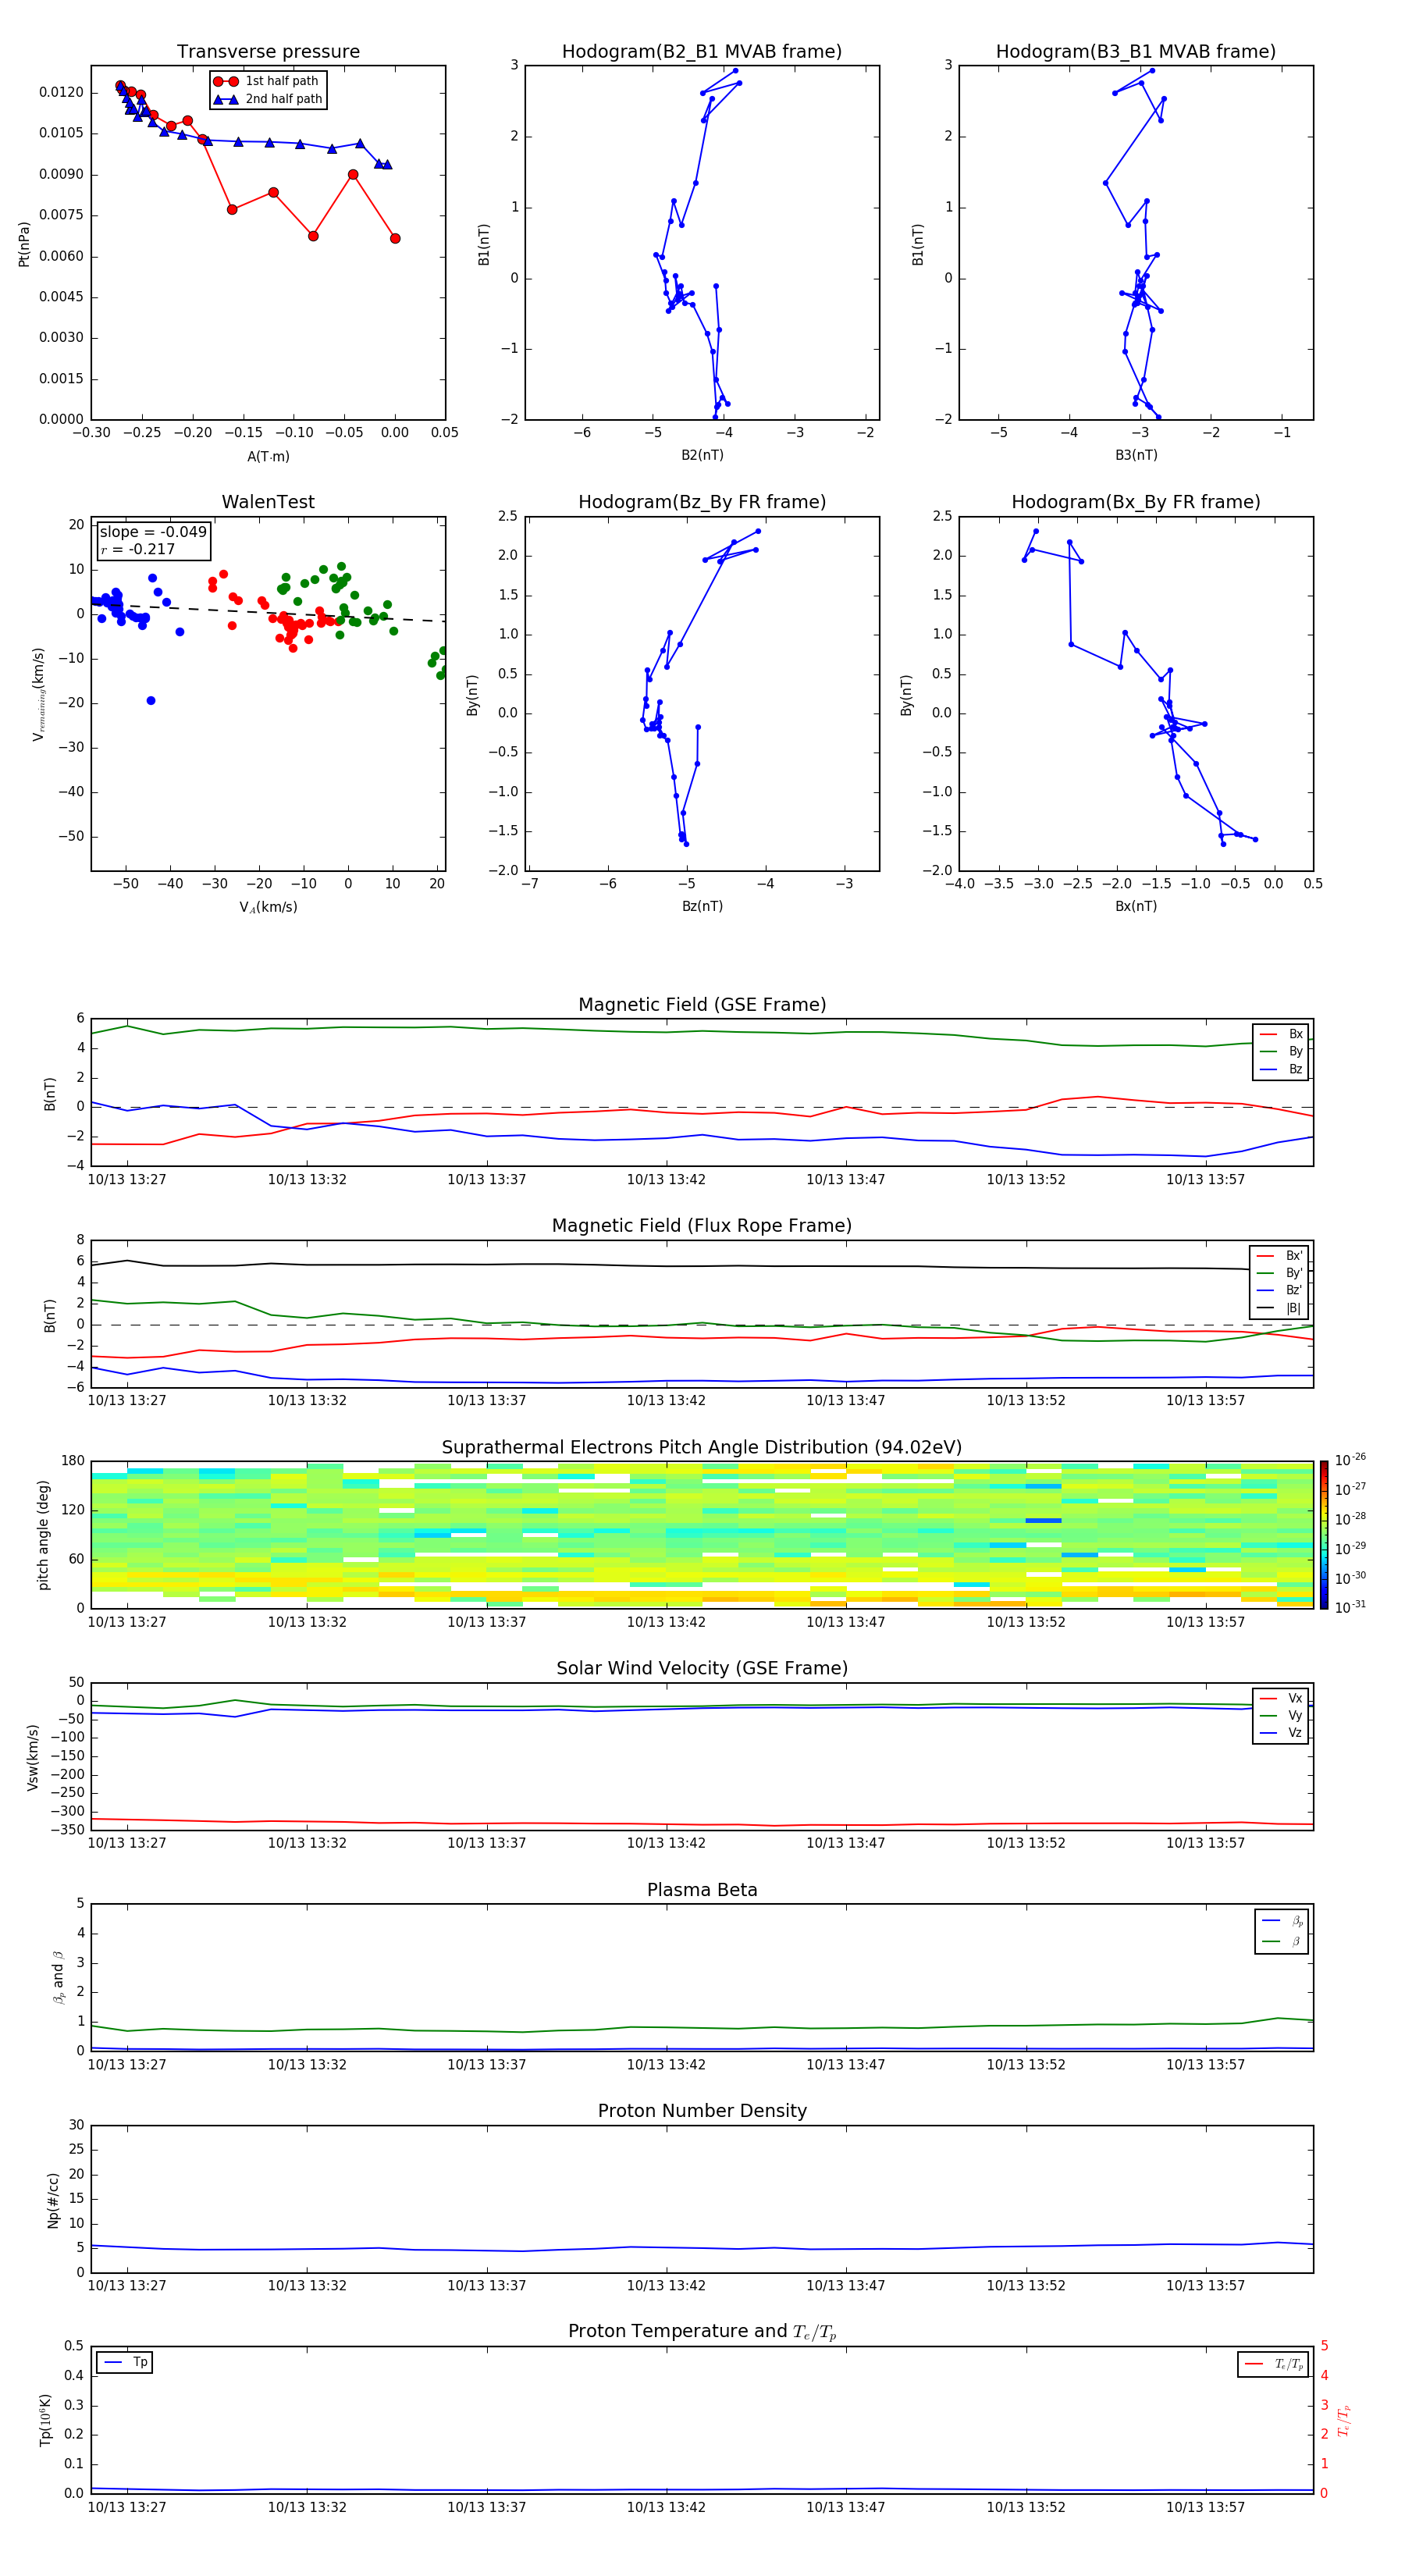Click the 'Solar Wind Velocity (GSE Frame)' title

tap(702, 1669)
